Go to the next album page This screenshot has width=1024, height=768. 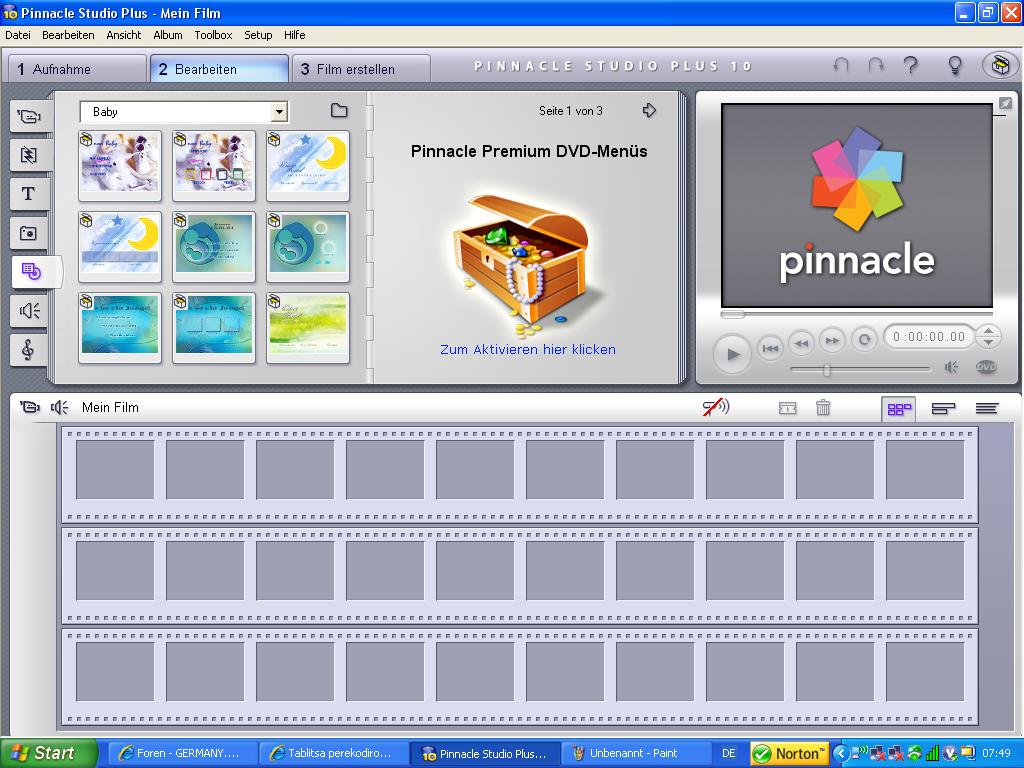point(649,110)
